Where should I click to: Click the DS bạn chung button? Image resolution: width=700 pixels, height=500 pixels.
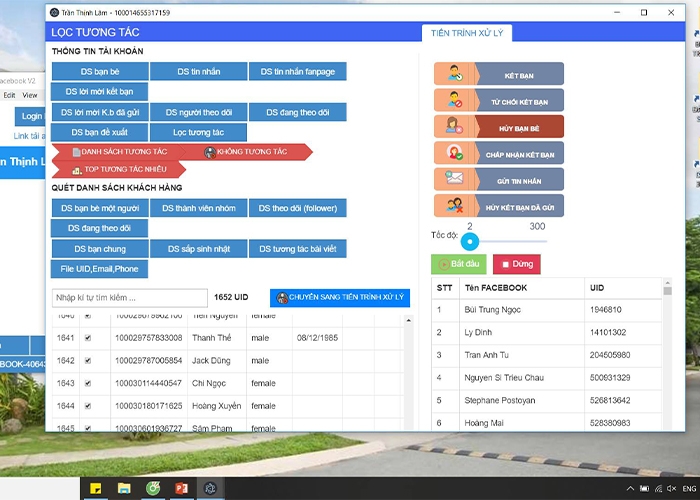point(100,249)
